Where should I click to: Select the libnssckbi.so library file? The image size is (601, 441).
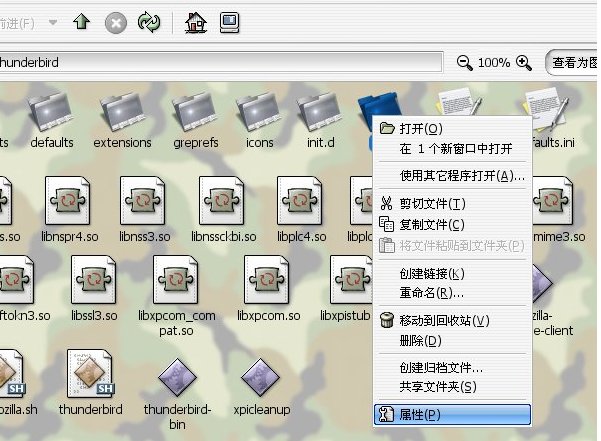click(x=223, y=209)
